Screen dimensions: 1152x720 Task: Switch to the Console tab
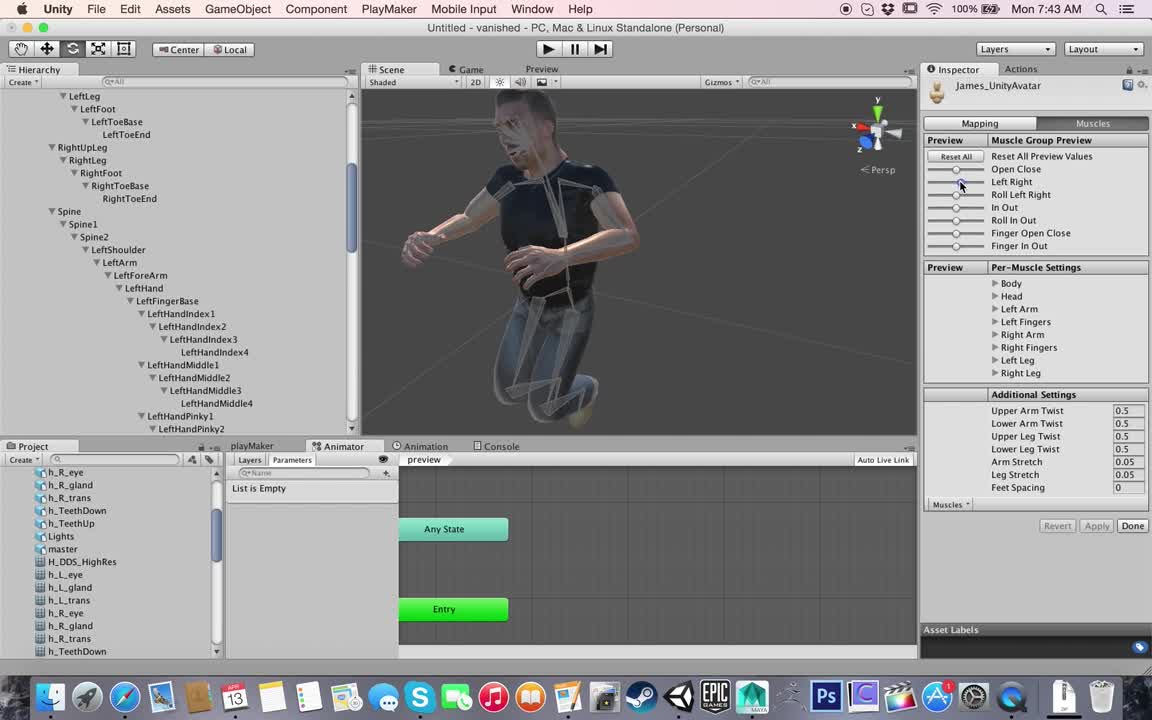(x=496, y=446)
